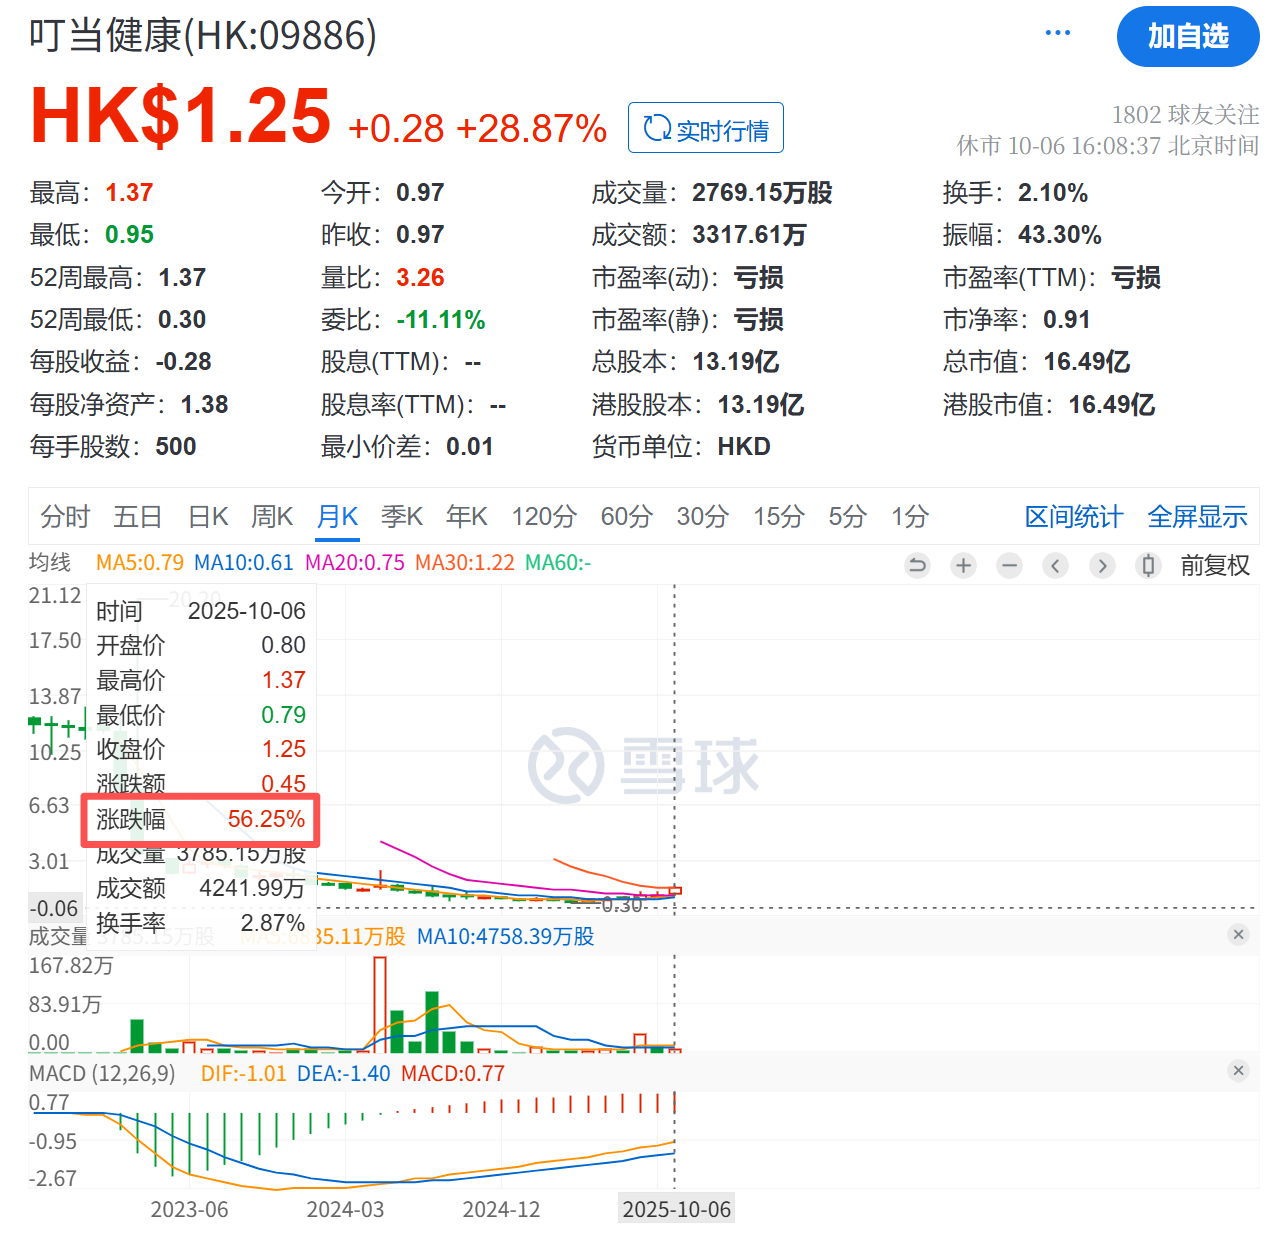Viewport: 1269px width, 1239px height.
Task: Click the stock title 叮当健康(HK:09886)
Action: pyautogui.click(x=203, y=35)
